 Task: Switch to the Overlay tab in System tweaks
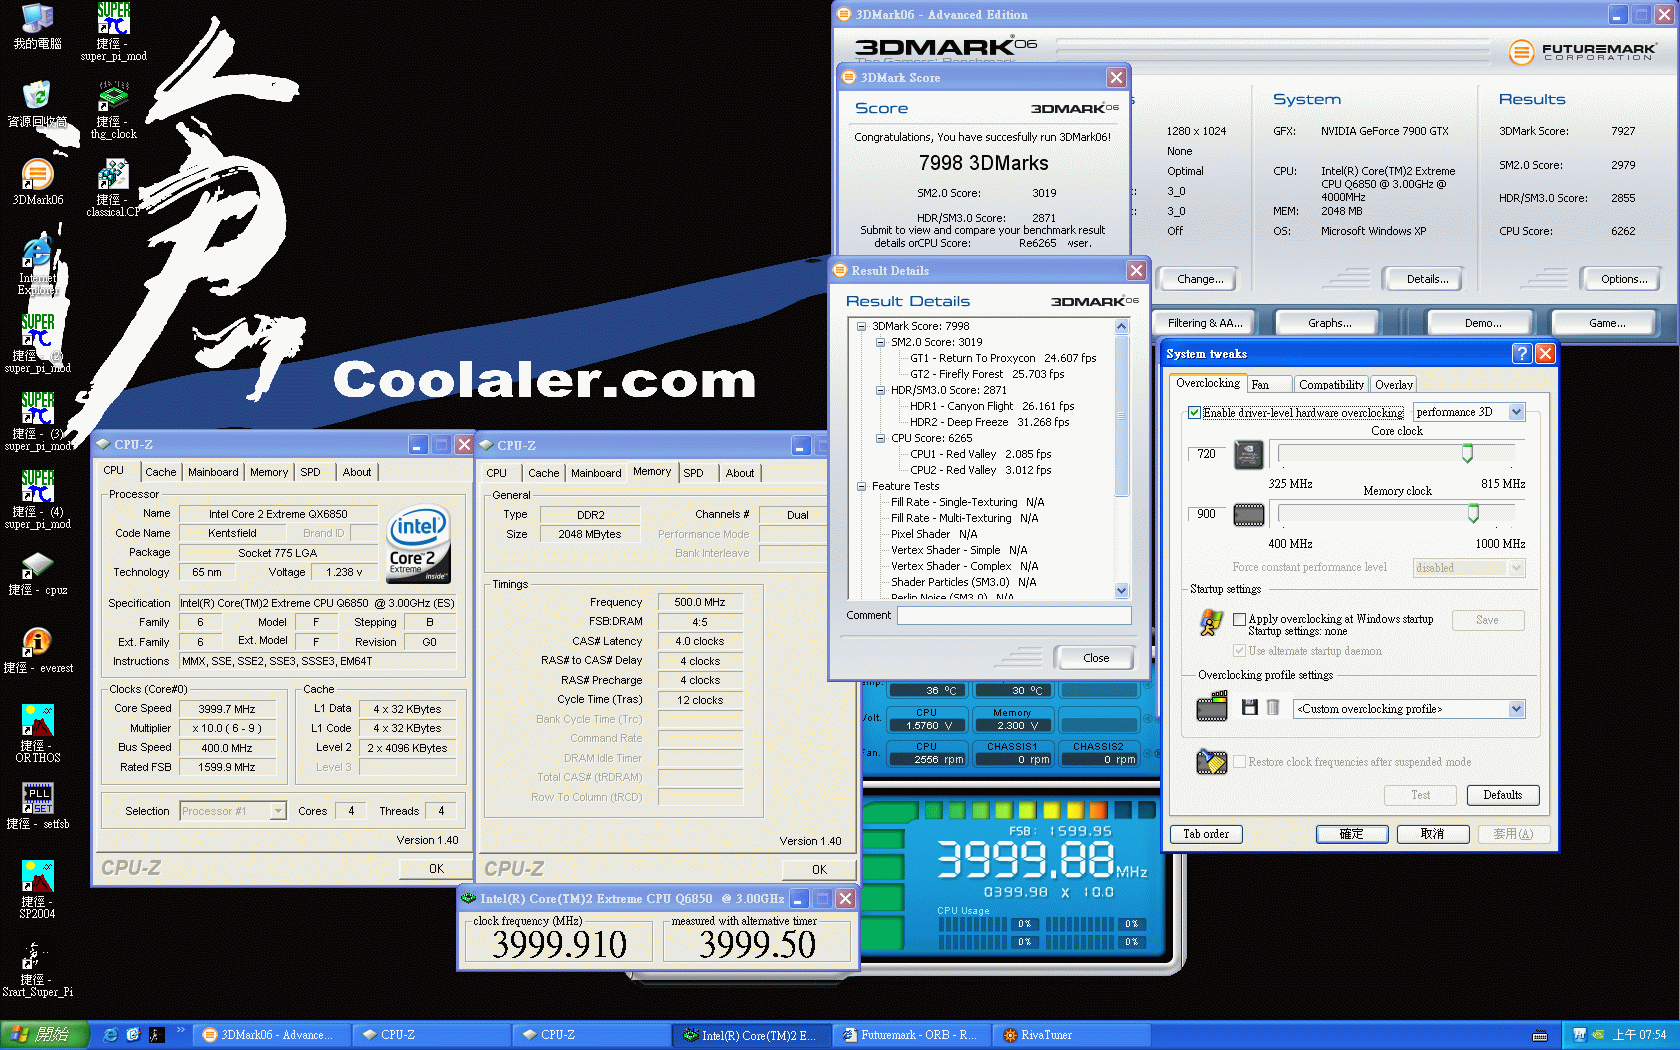[1393, 385]
